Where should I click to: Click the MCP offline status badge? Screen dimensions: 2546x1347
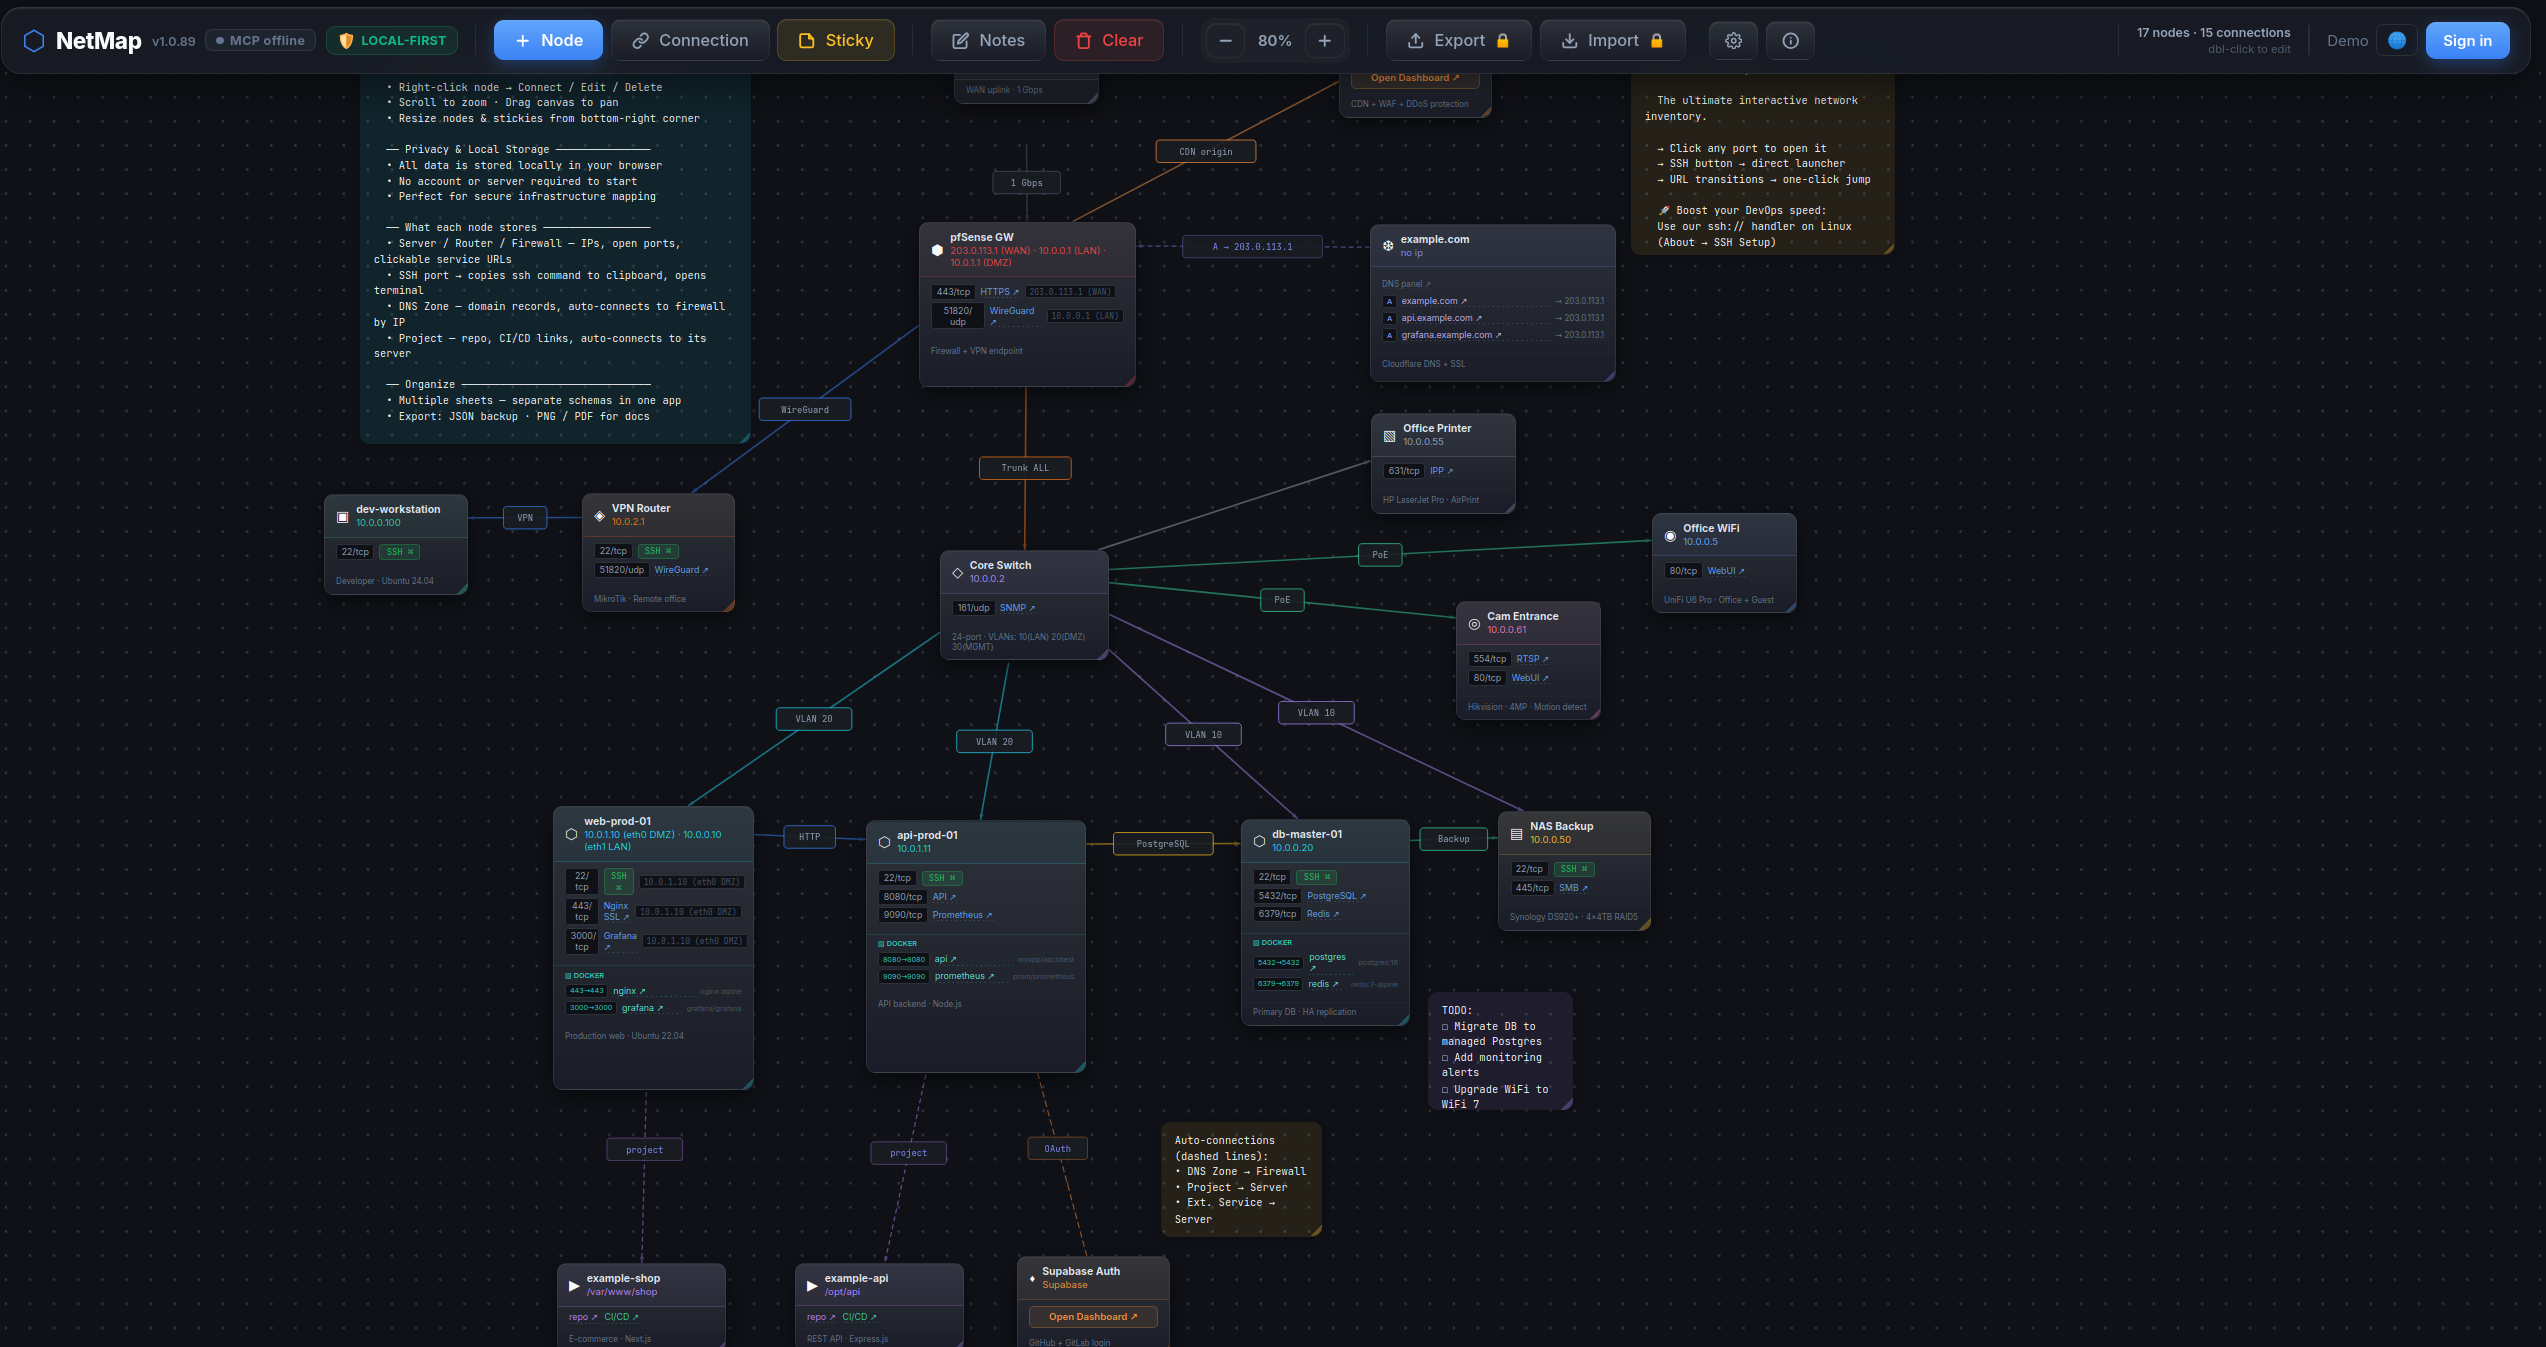[x=260, y=41]
